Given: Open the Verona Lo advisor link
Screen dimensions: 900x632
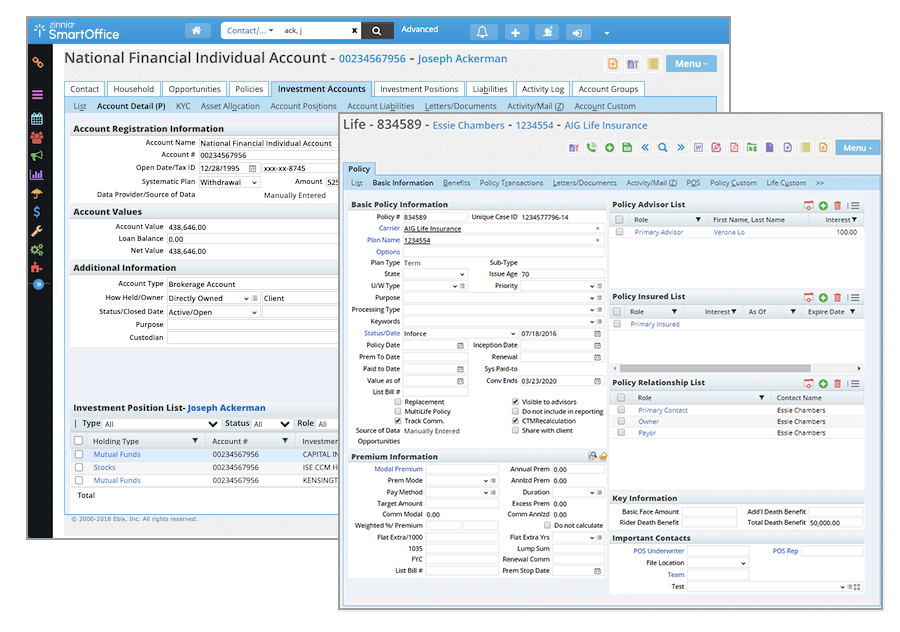Looking at the screenshot, I should tap(729, 232).
